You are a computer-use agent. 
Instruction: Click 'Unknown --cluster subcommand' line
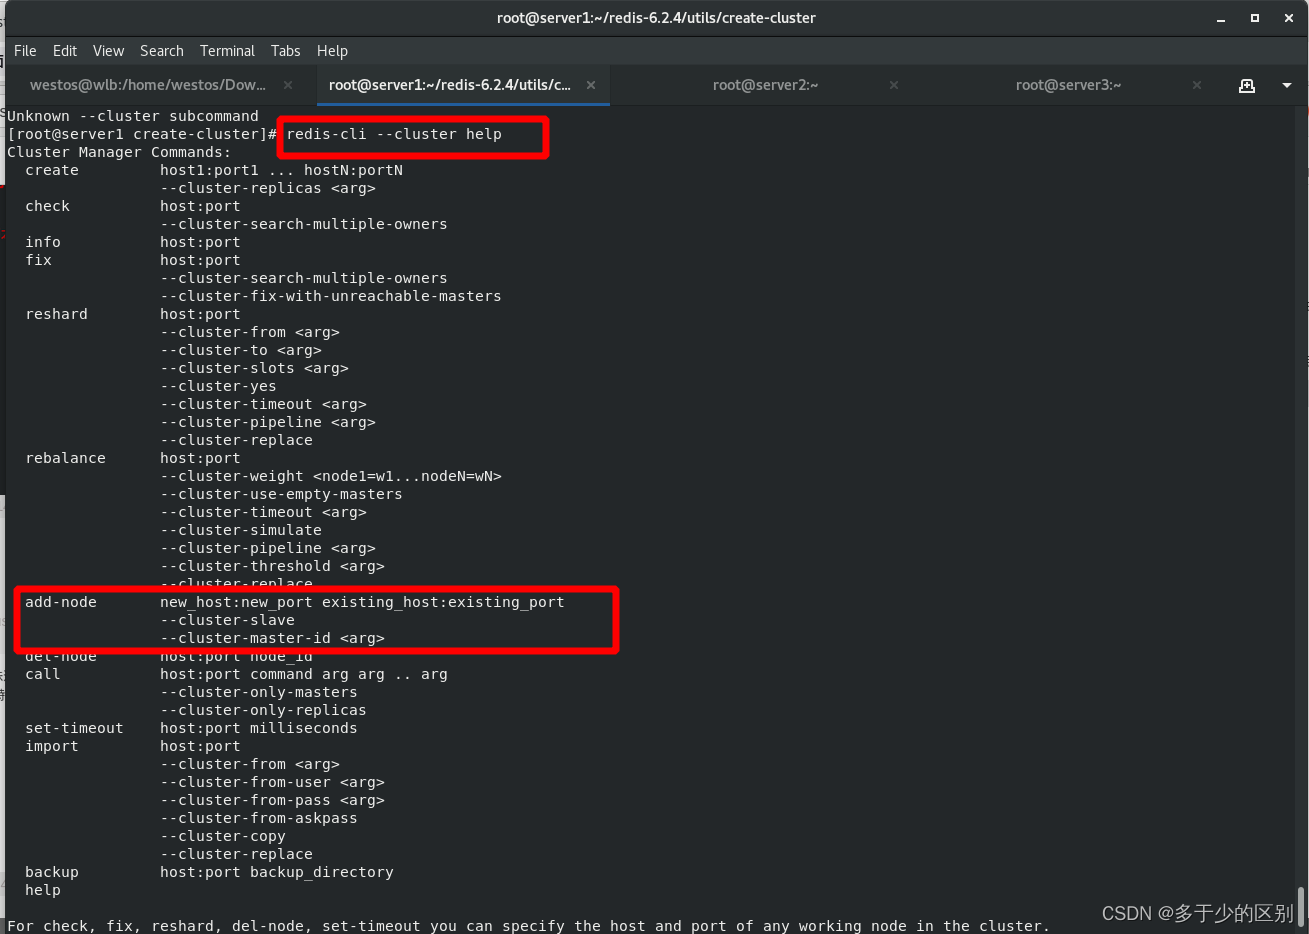[x=133, y=116]
